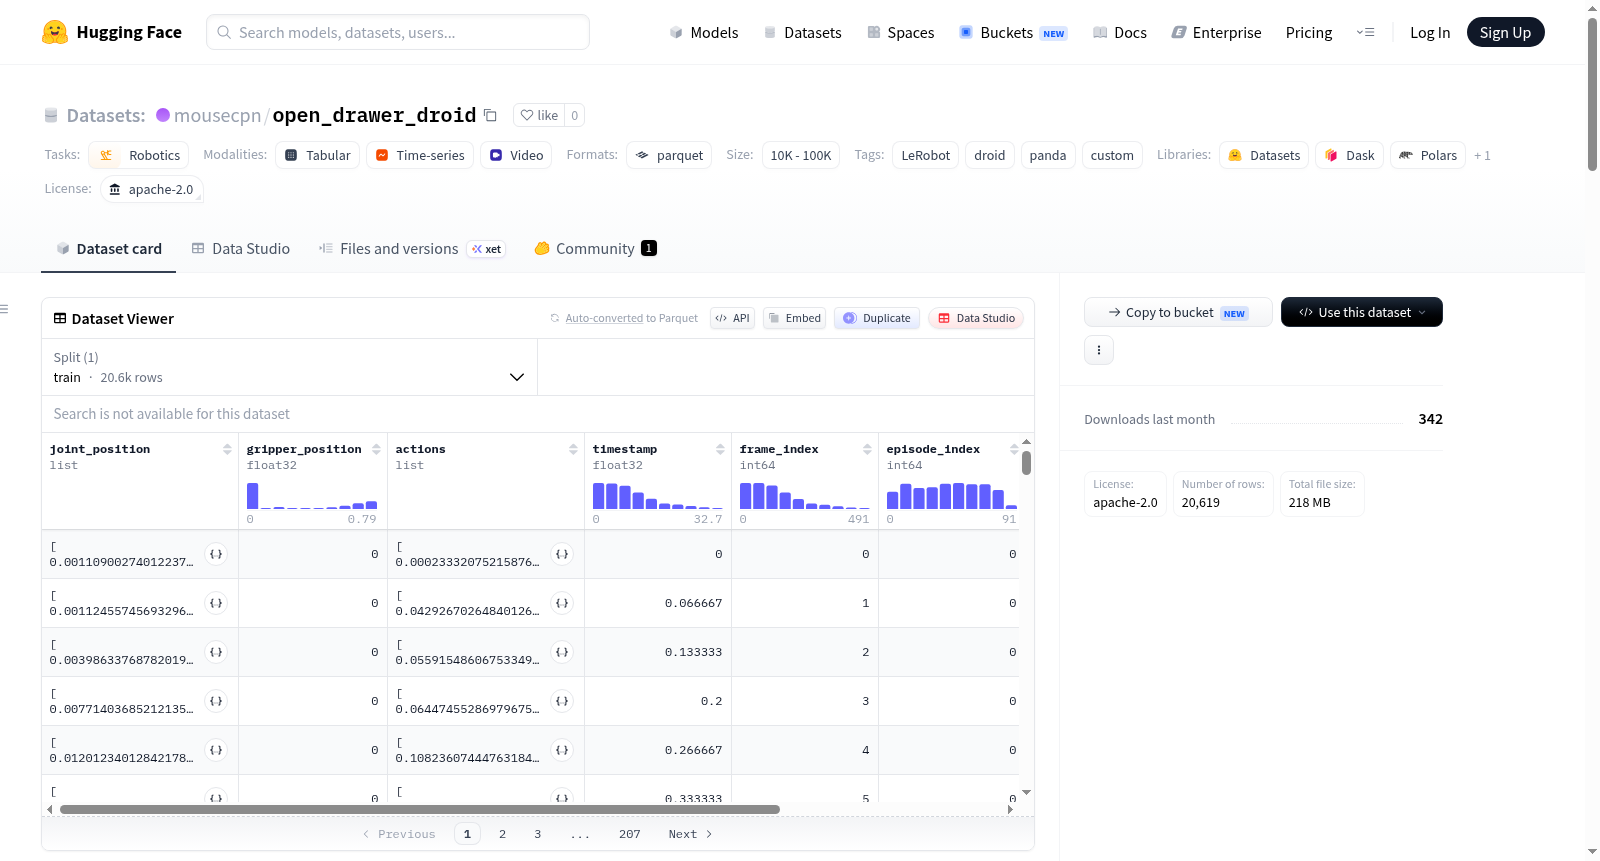Expand the Split train dropdown

(x=289, y=367)
